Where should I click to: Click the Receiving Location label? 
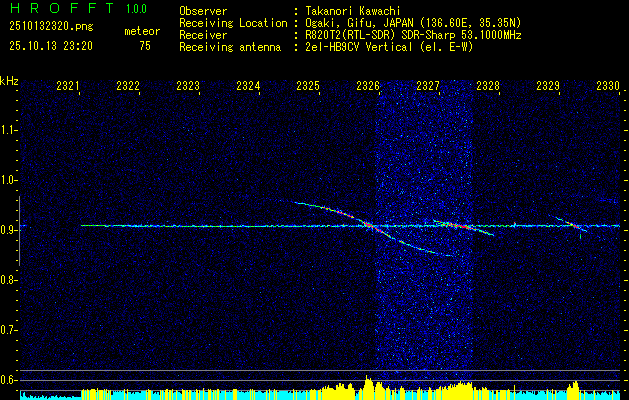(233, 23)
